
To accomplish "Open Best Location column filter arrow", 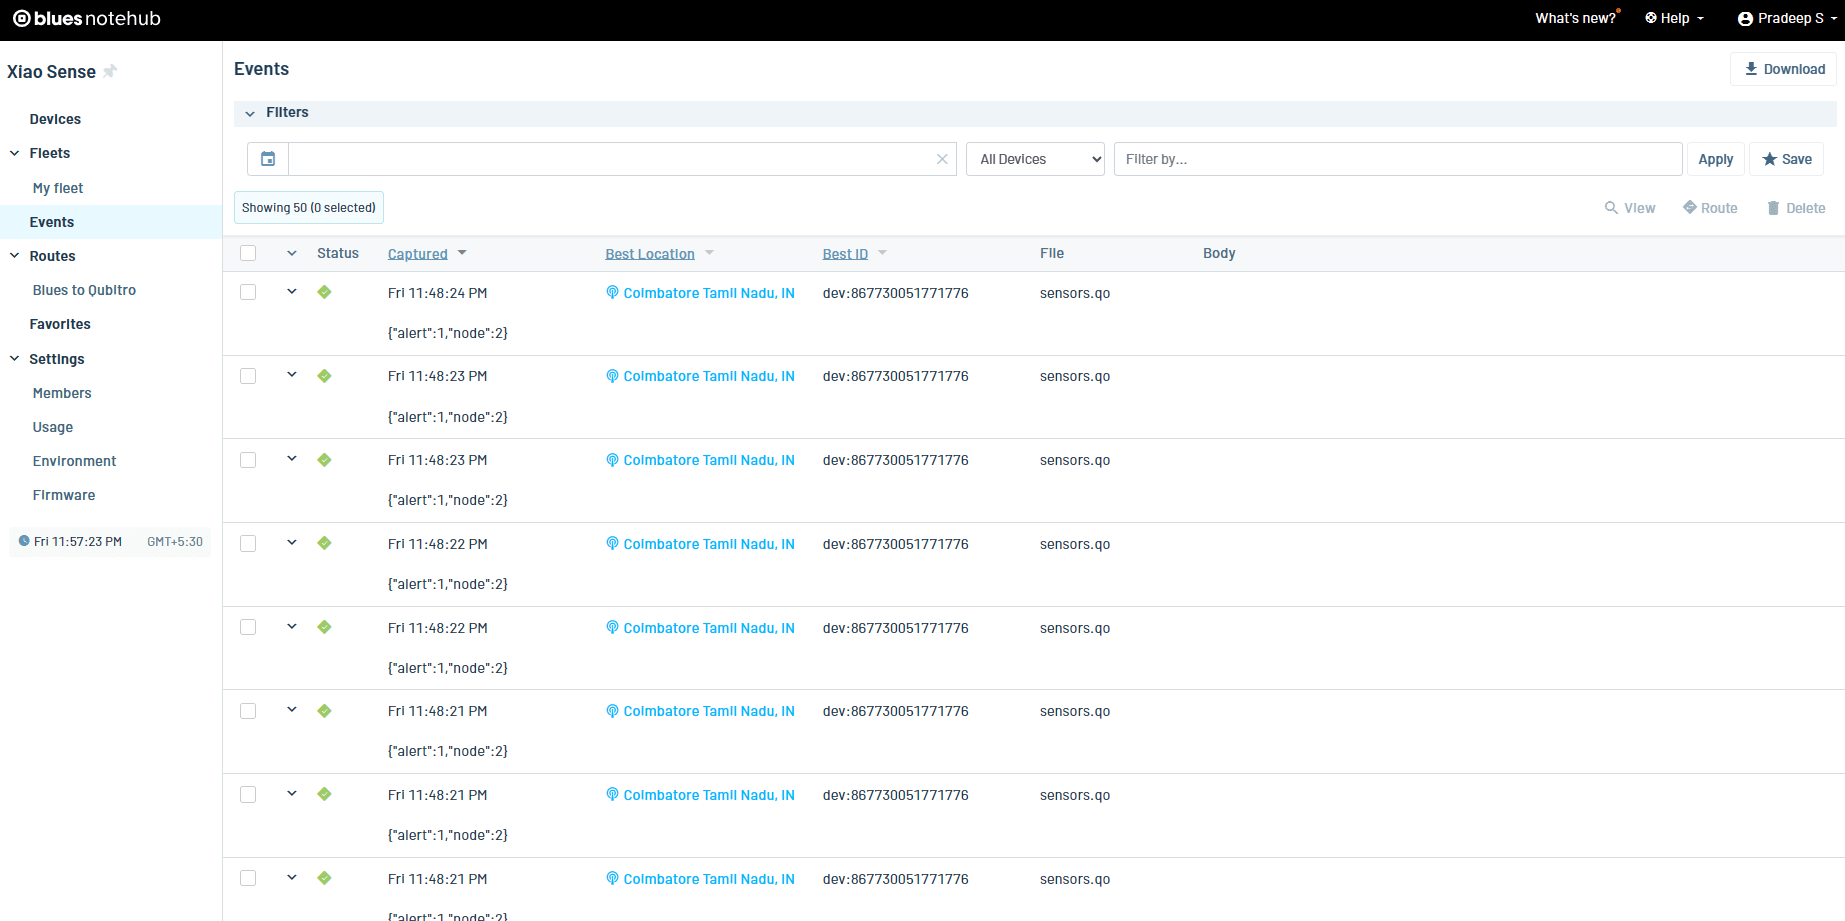I will (709, 253).
